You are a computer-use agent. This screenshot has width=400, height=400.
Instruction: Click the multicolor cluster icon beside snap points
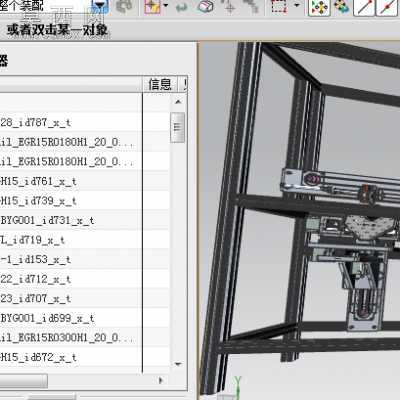click(x=341, y=7)
